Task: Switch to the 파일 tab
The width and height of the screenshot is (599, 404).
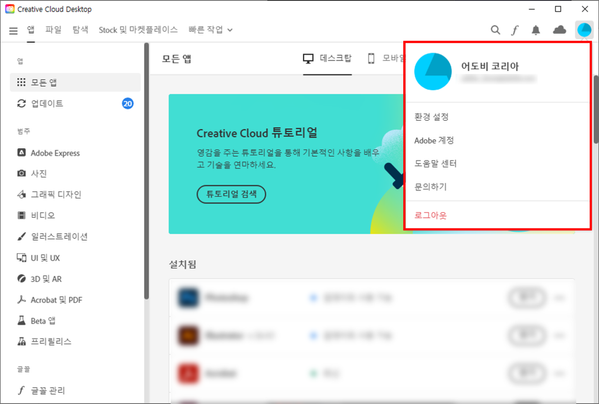Action: [x=53, y=29]
